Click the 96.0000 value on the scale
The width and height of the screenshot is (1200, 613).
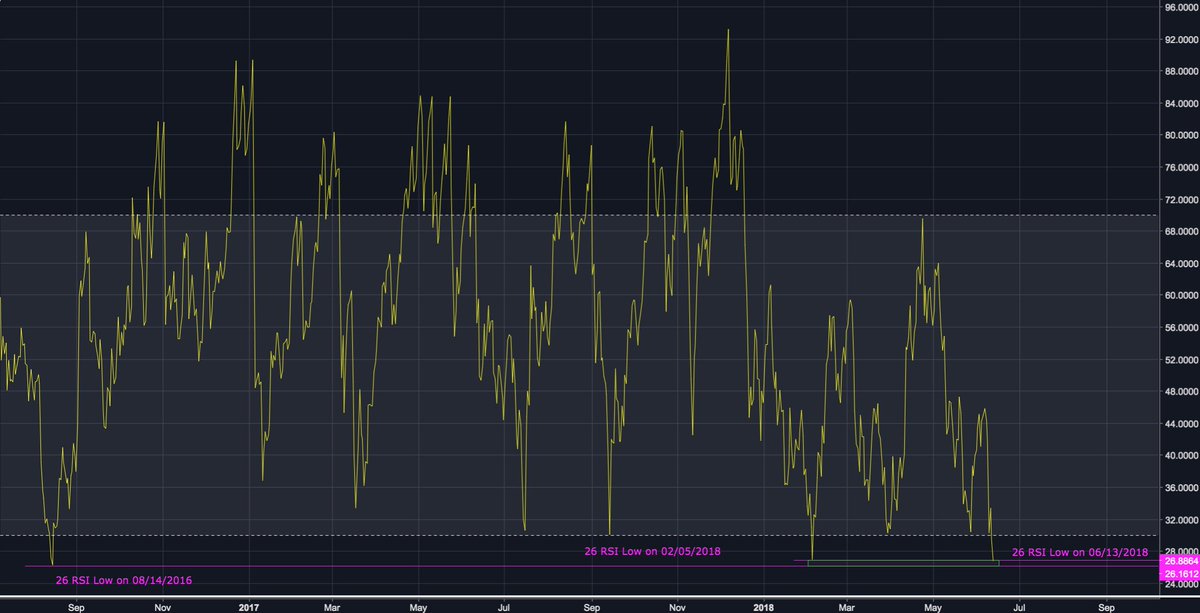[1182, 8]
